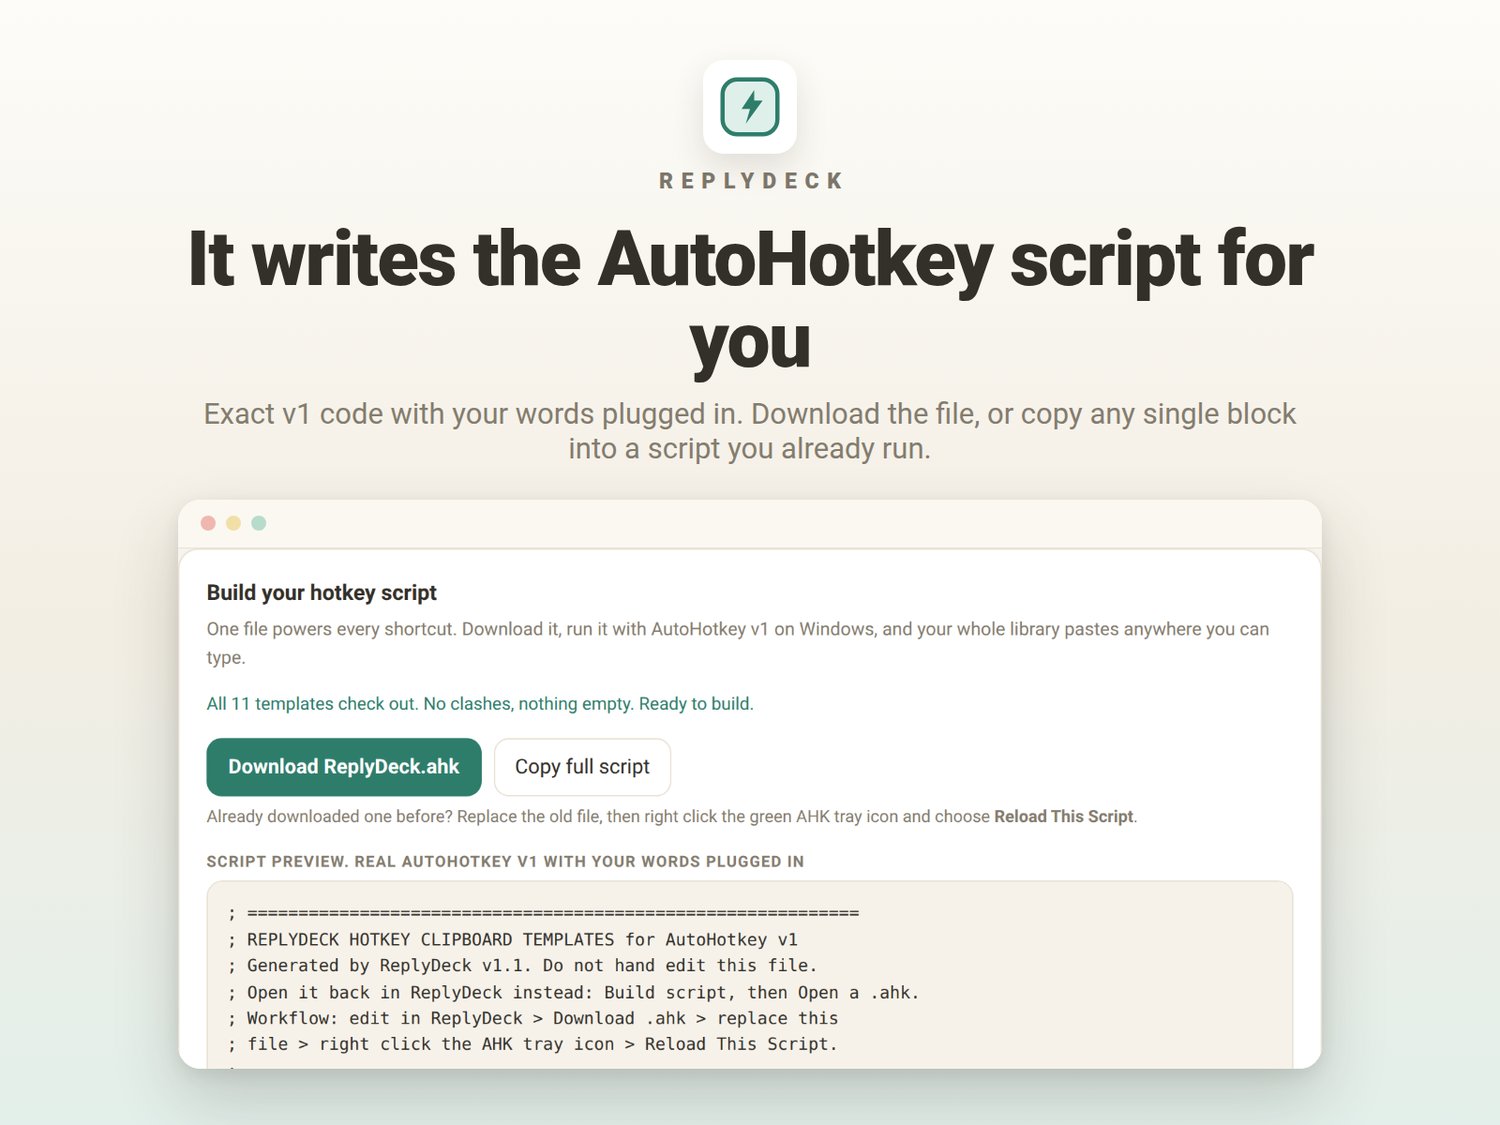Click the code line starting "Workflow: edit in ReplyDeck"

(533, 1019)
